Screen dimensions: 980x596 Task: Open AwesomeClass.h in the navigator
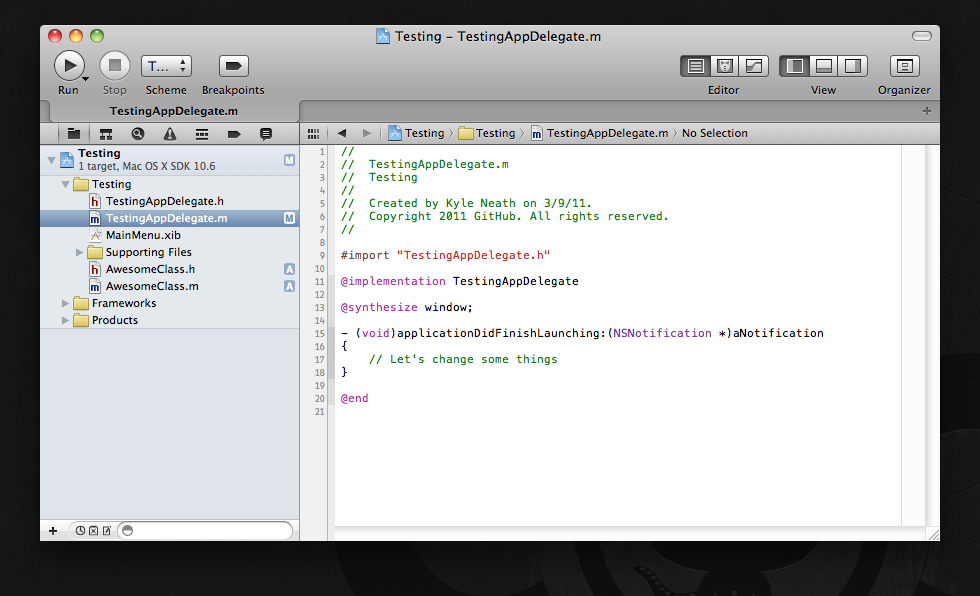point(150,269)
